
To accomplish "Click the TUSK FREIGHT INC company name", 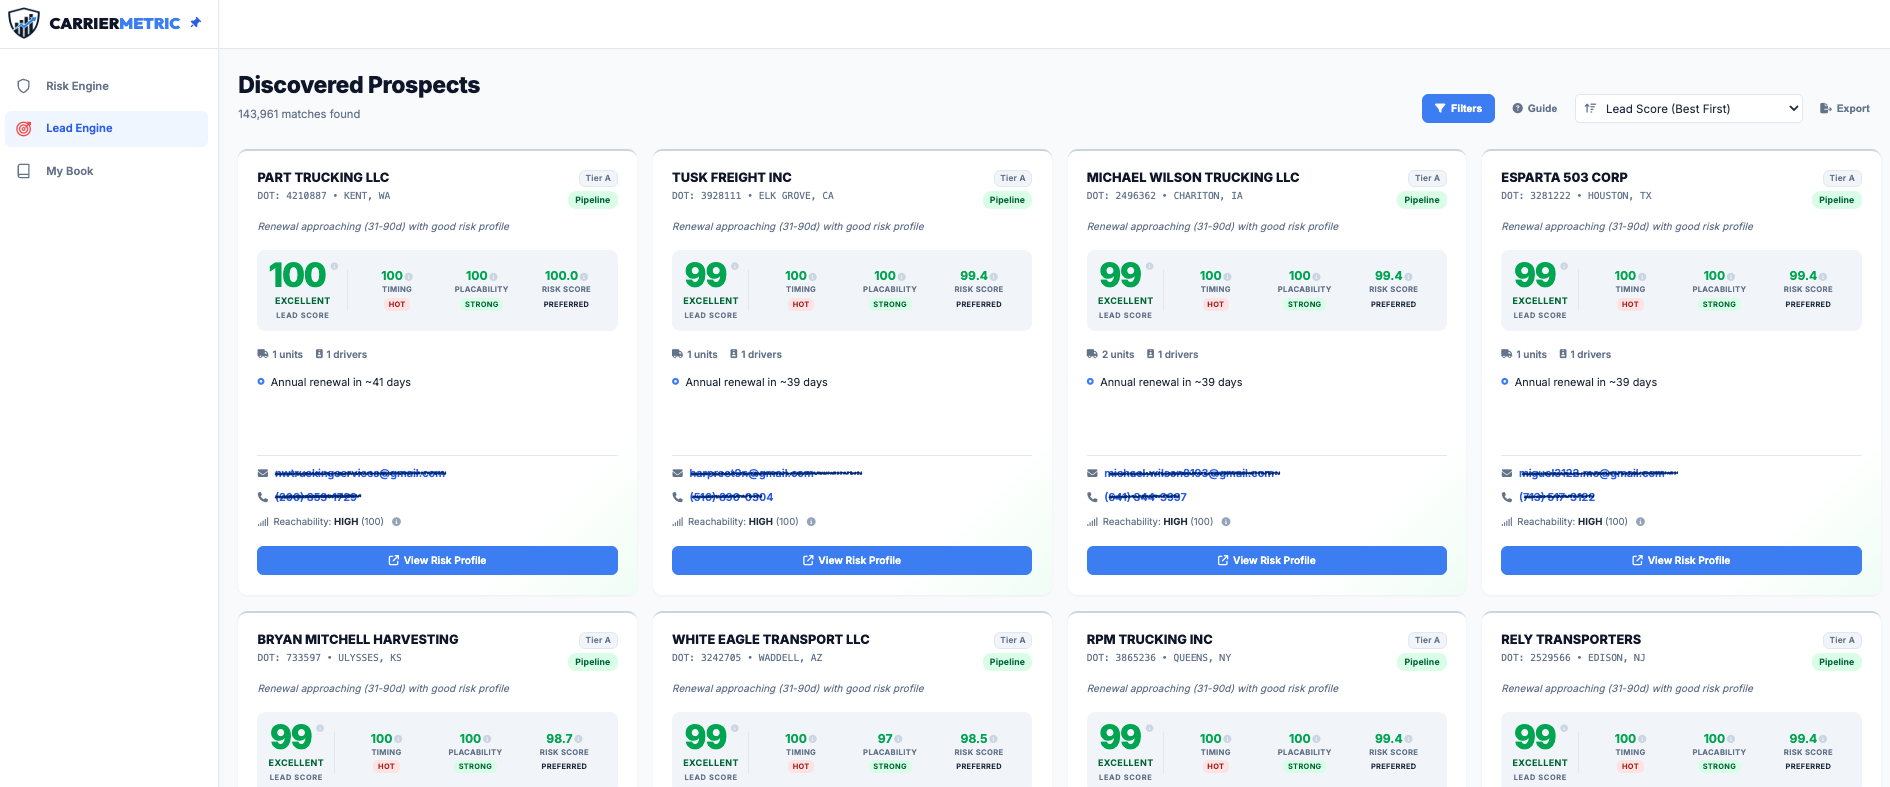I will (732, 177).
